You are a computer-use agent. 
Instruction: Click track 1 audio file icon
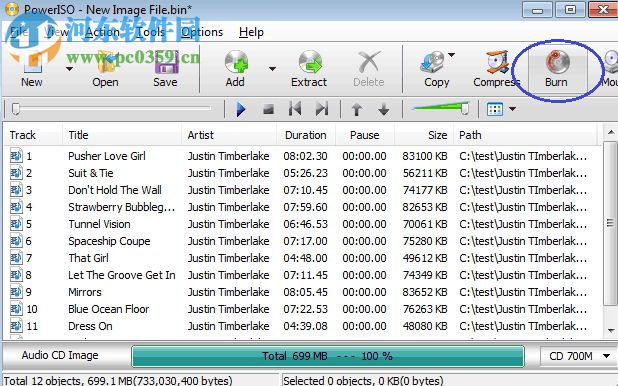pyautogui.click(x=16, y=156)
